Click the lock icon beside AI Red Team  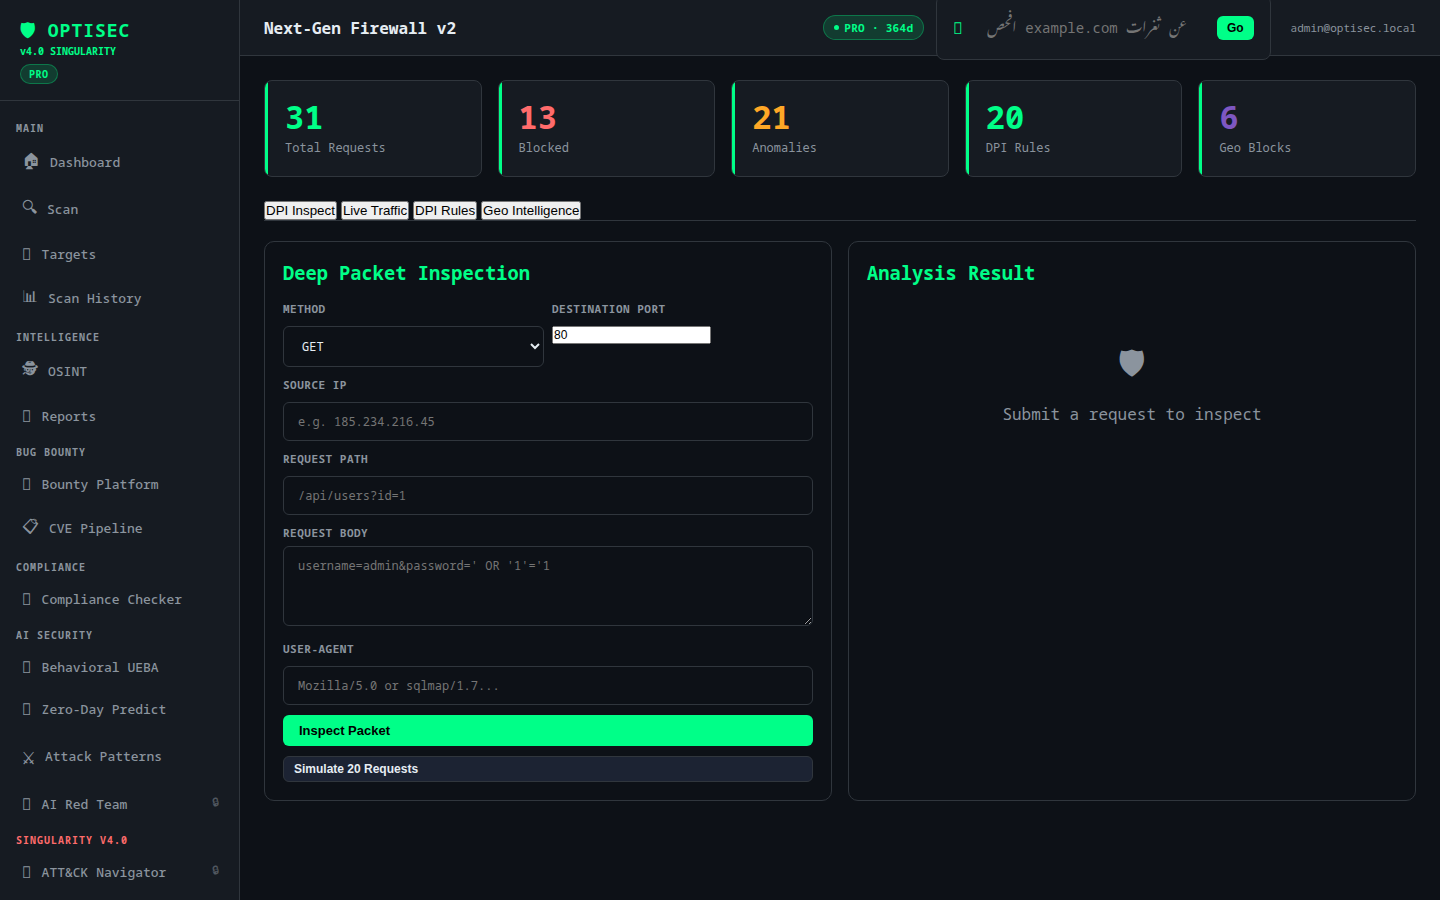click(x=215, y=802)
